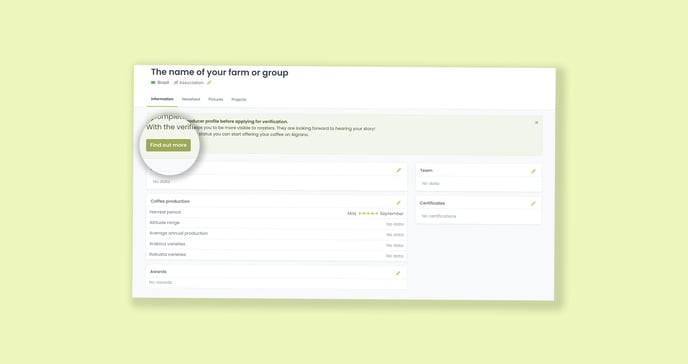Dismiss the verification banner with the X
This screenshot has height=364, width=688.
pyautogui.click(x=536, y=122)
